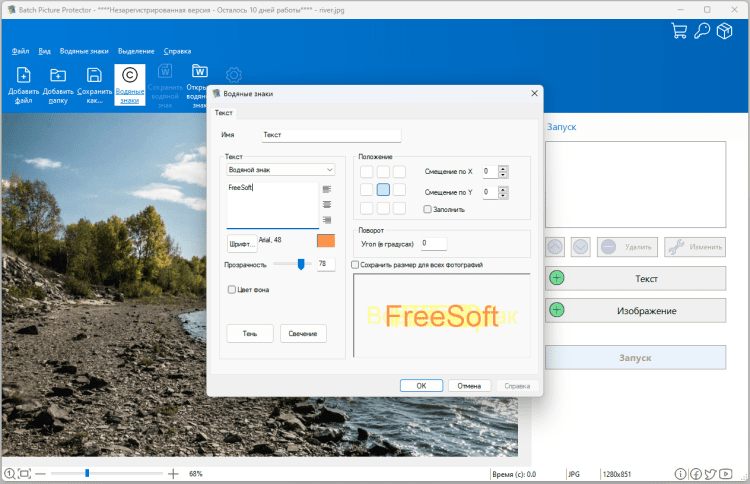
Task: Add an Изображение watermark
Action: (635, 310)
